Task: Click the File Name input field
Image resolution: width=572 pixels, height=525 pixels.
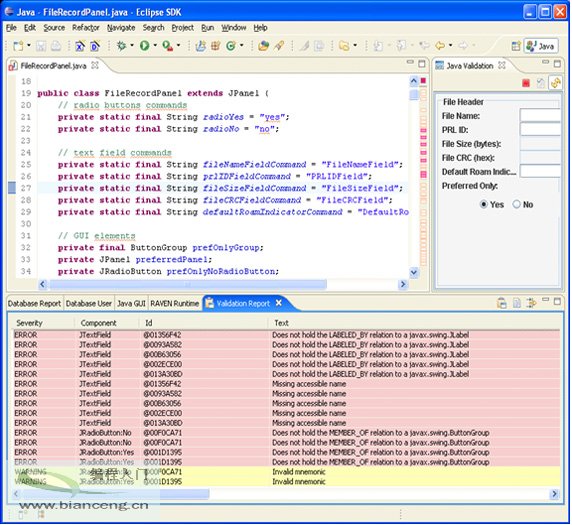Action: [540, 115]
